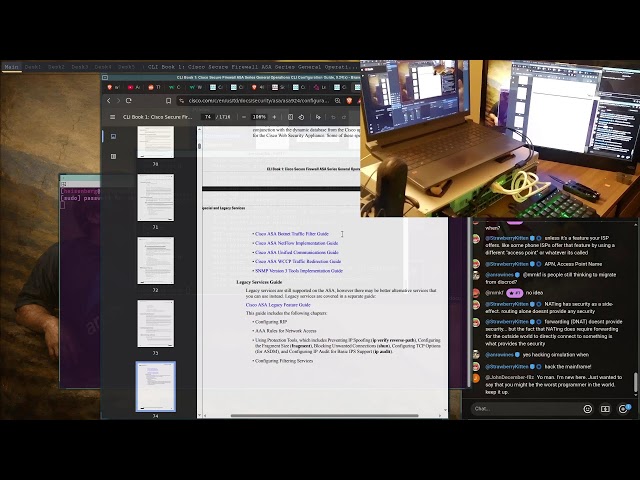Open the Cisco ASA WCCP Traffic Redirection Guide link
Viewport: 640px width, 480px height.
pos(298,261)
